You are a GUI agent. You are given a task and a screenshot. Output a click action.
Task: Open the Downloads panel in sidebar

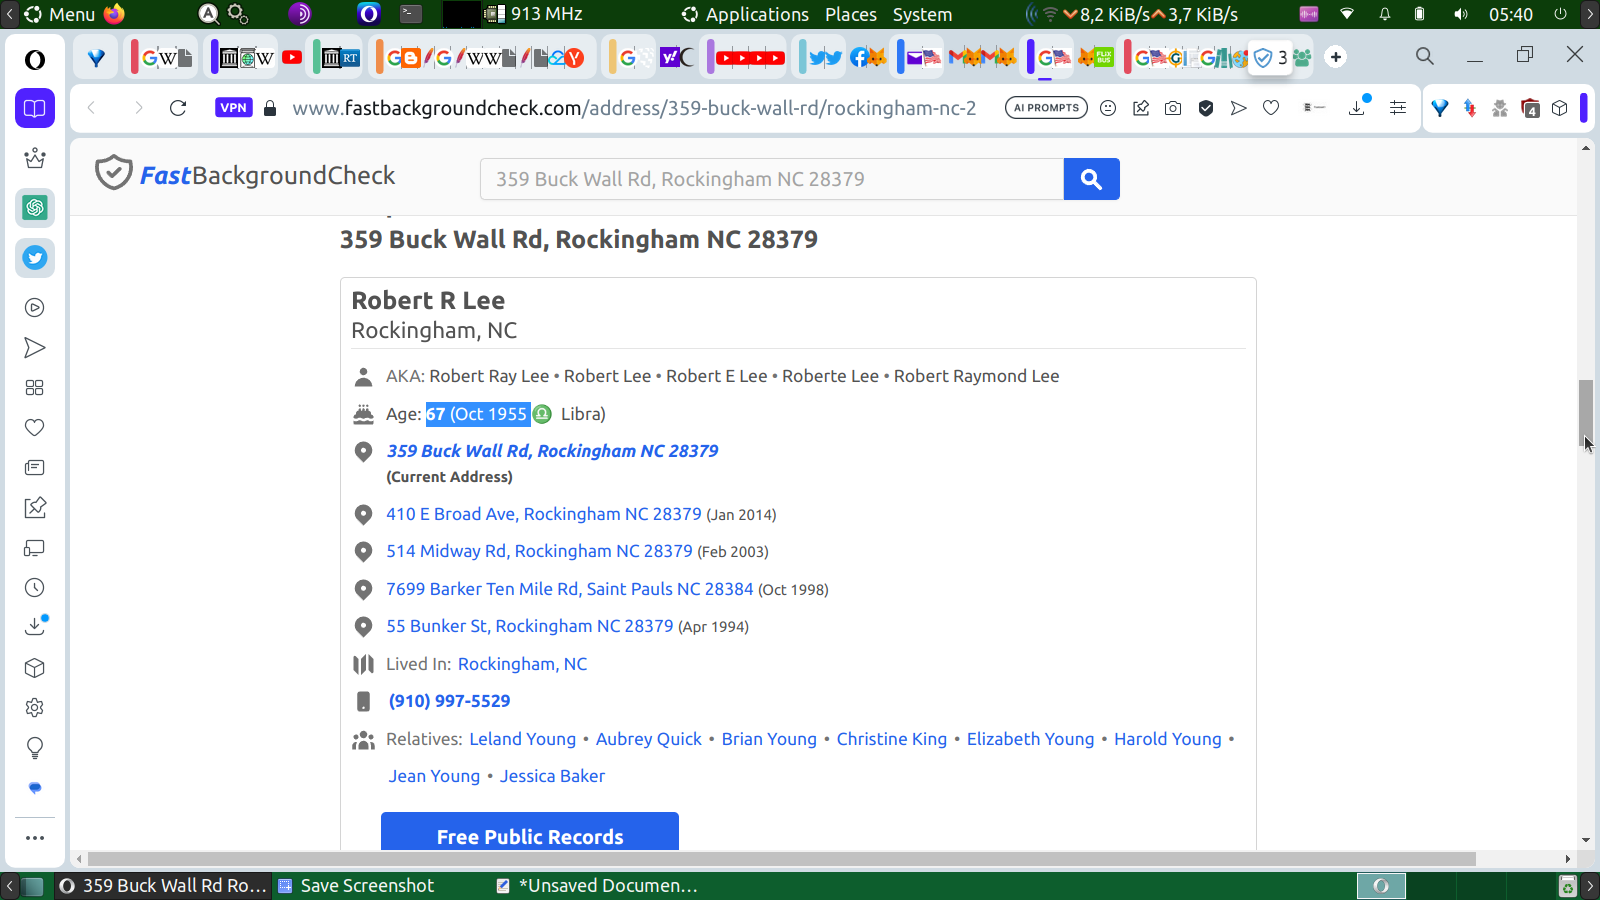tap(35, 626)
